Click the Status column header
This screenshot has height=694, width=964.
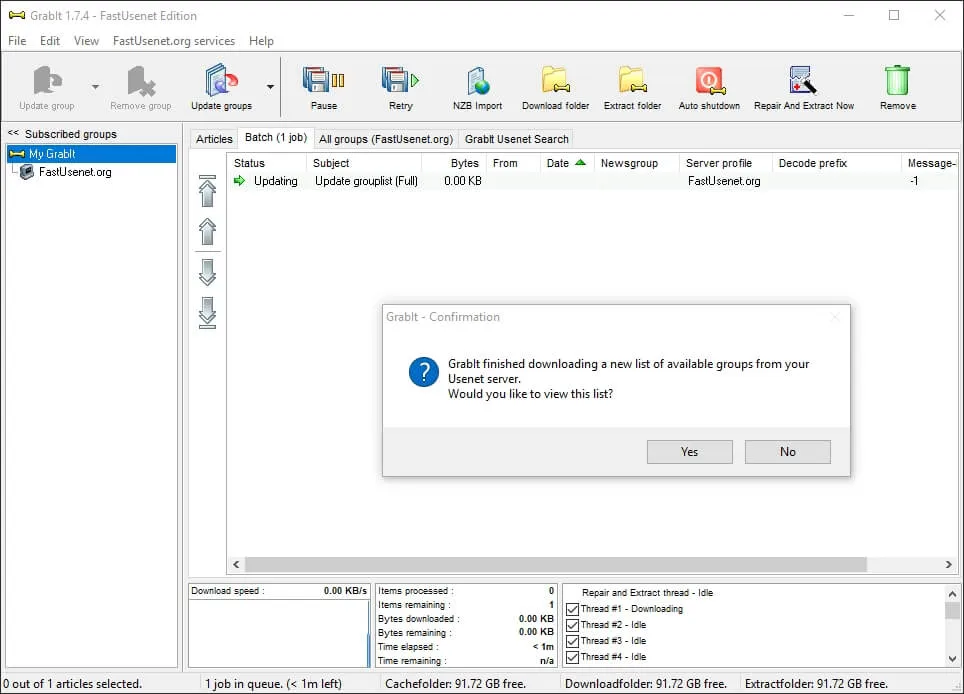coord(267,163)
